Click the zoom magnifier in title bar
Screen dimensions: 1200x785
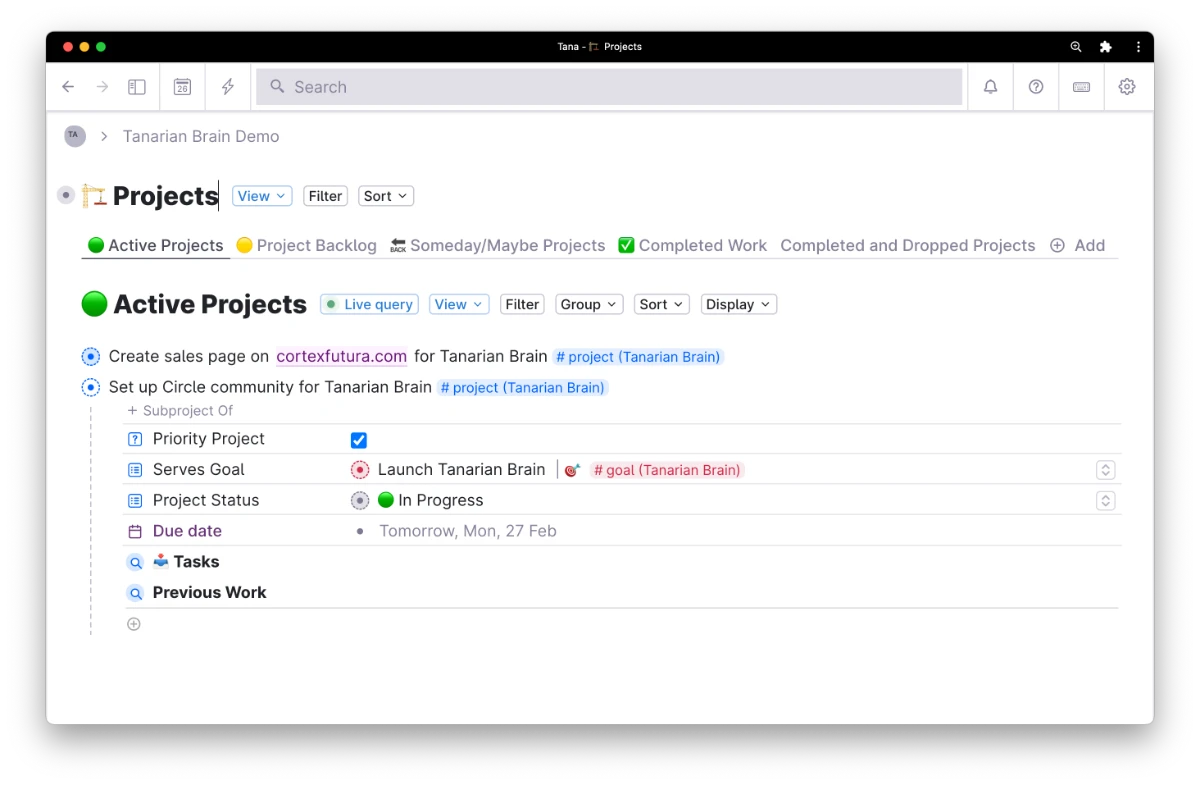click(1076, 47)
